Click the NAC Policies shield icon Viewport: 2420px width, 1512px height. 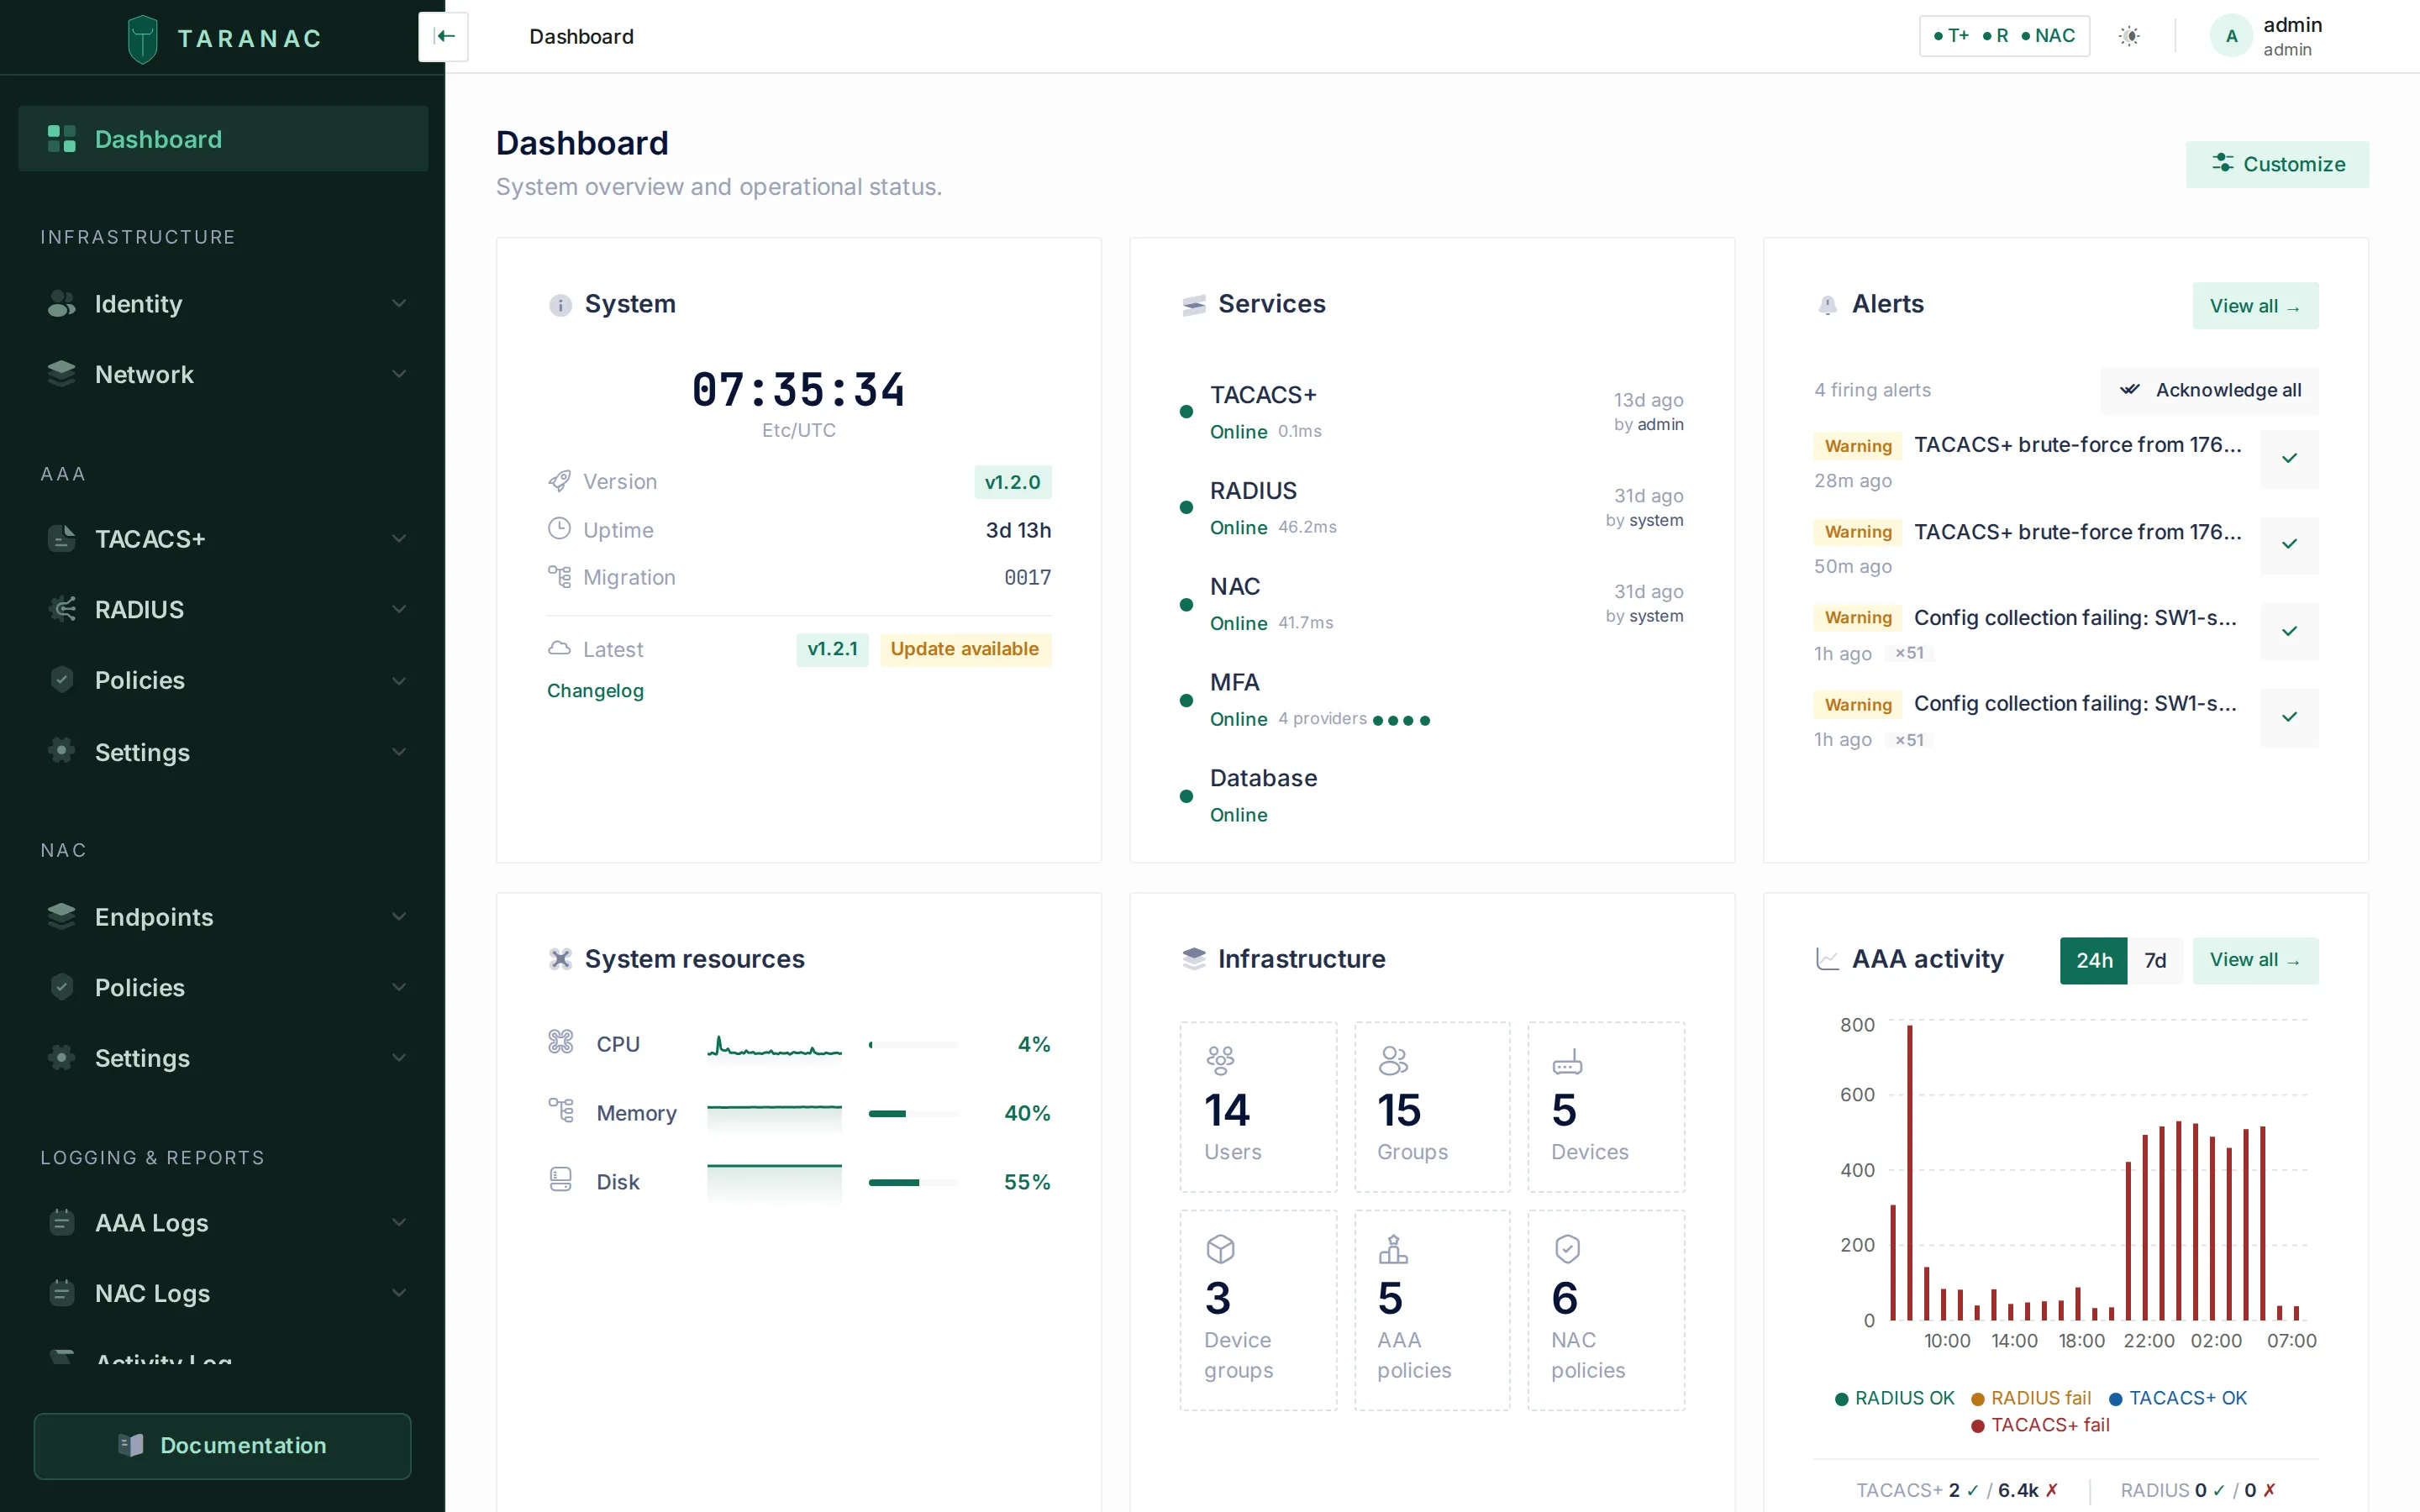click(x=62, y=987)
